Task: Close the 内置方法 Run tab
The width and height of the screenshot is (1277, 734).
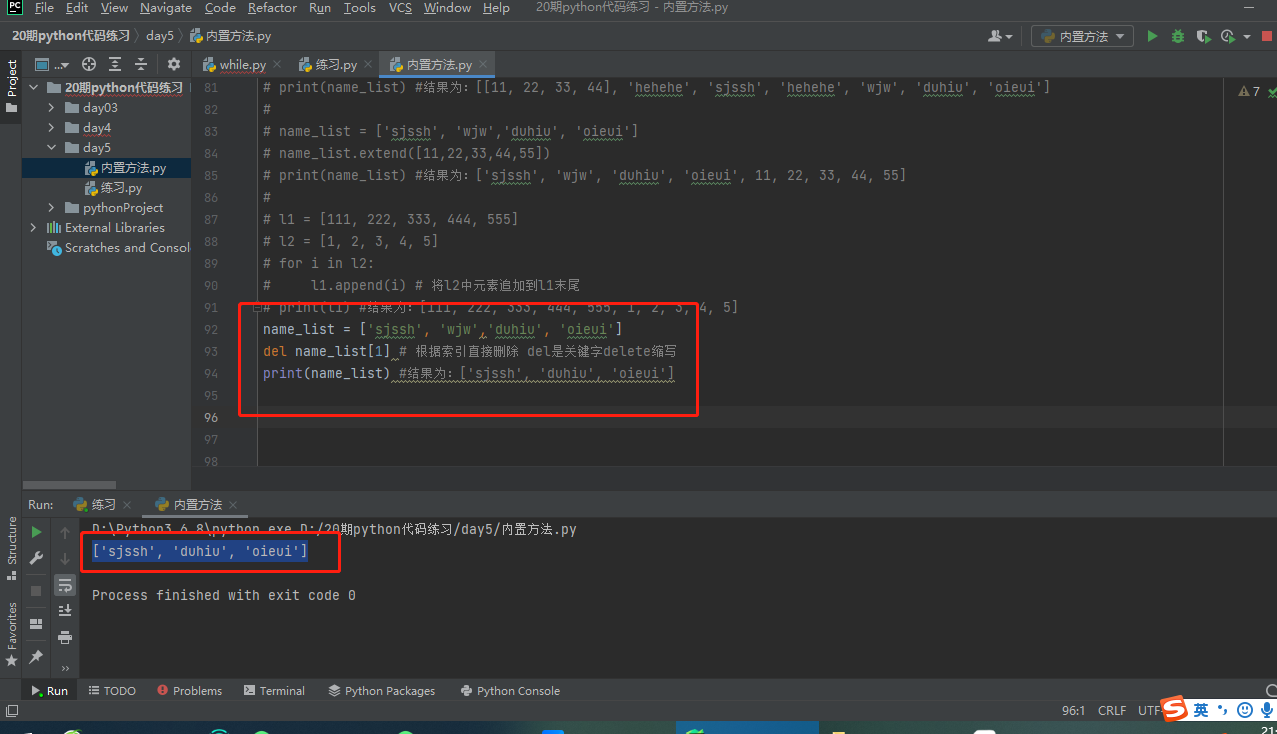Action: click(x=233, y=505)
